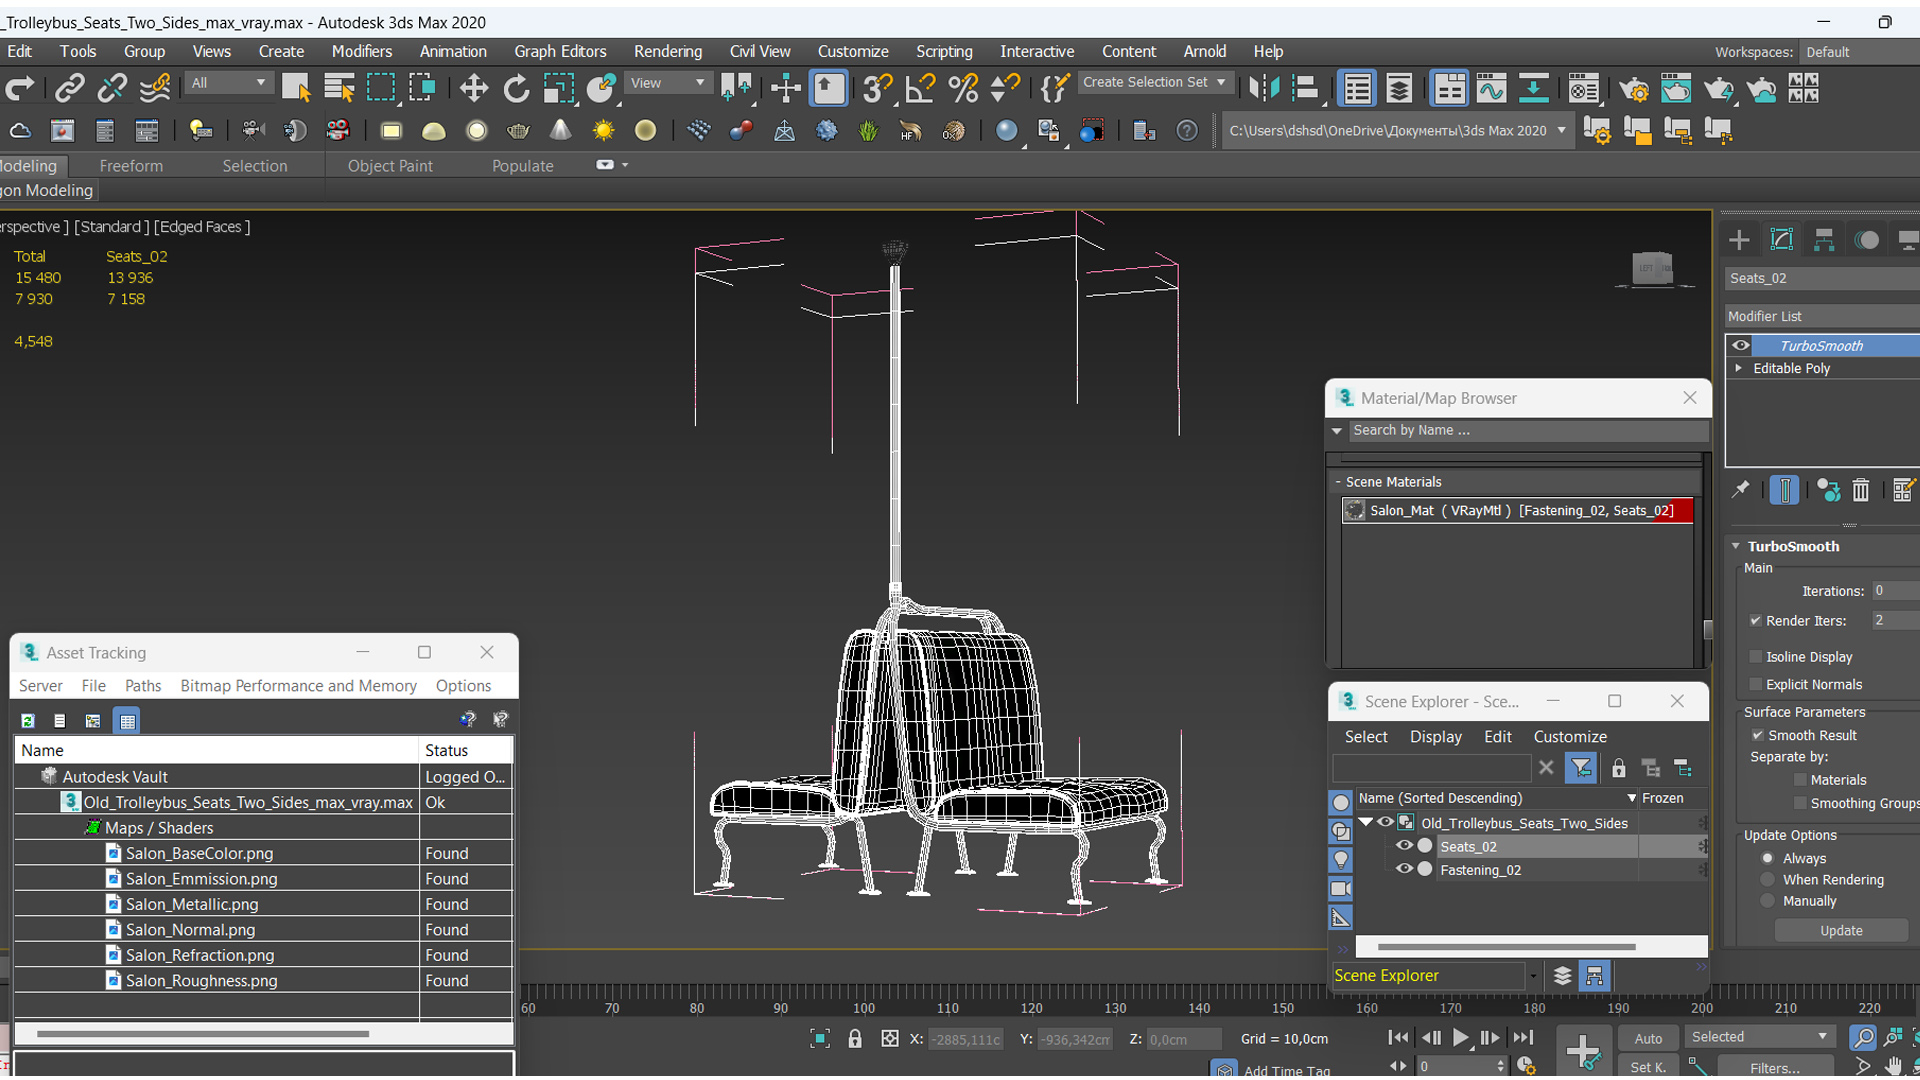Show geometry filter in Scene Explorer sidebar

pyautogui.click(x=1341, y=803)
